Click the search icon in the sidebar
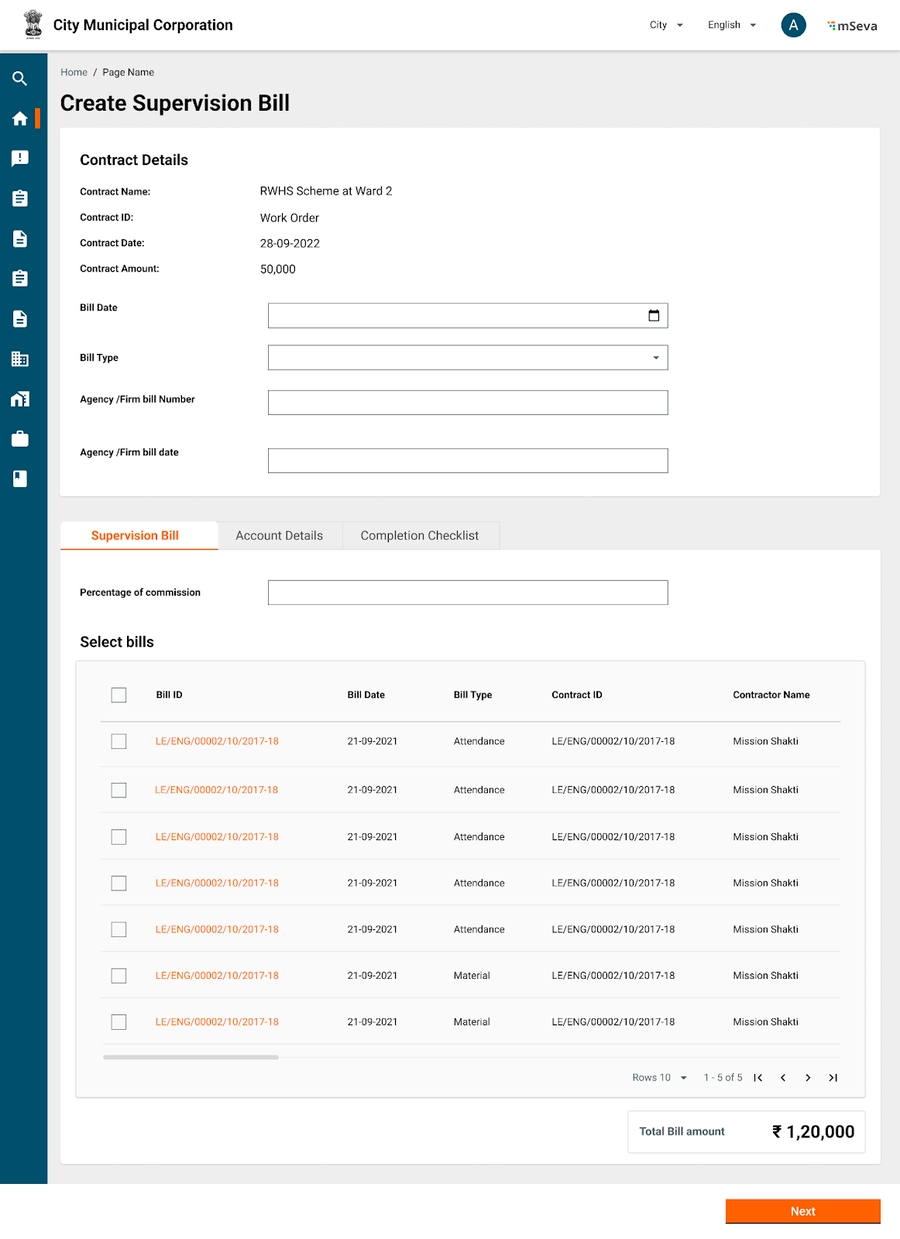The height and width of the screenshot is (1239, 900). click(x=19, y=79)
